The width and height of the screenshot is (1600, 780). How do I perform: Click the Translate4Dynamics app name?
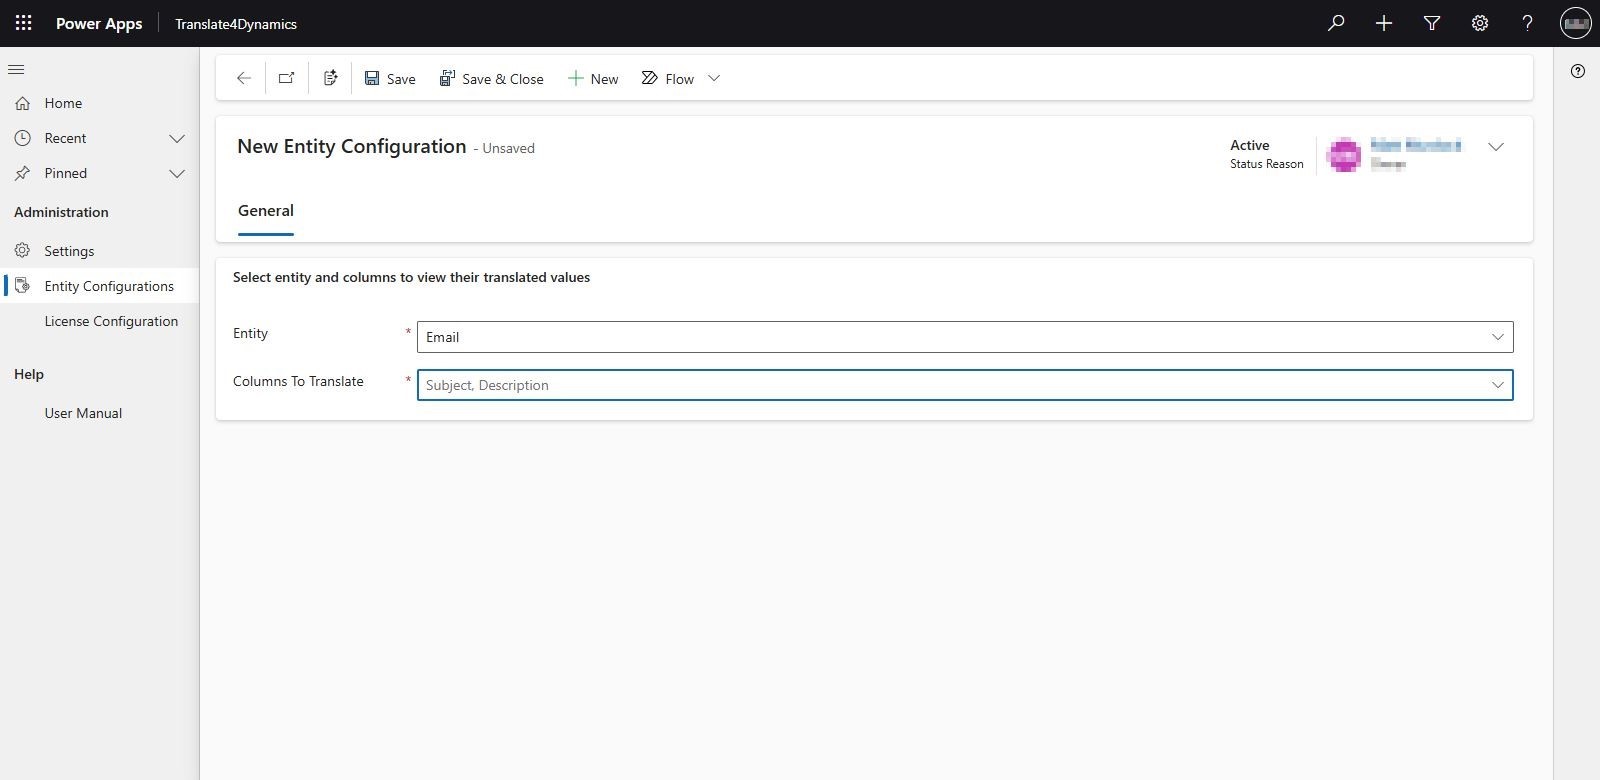click(x=236, y=24)
